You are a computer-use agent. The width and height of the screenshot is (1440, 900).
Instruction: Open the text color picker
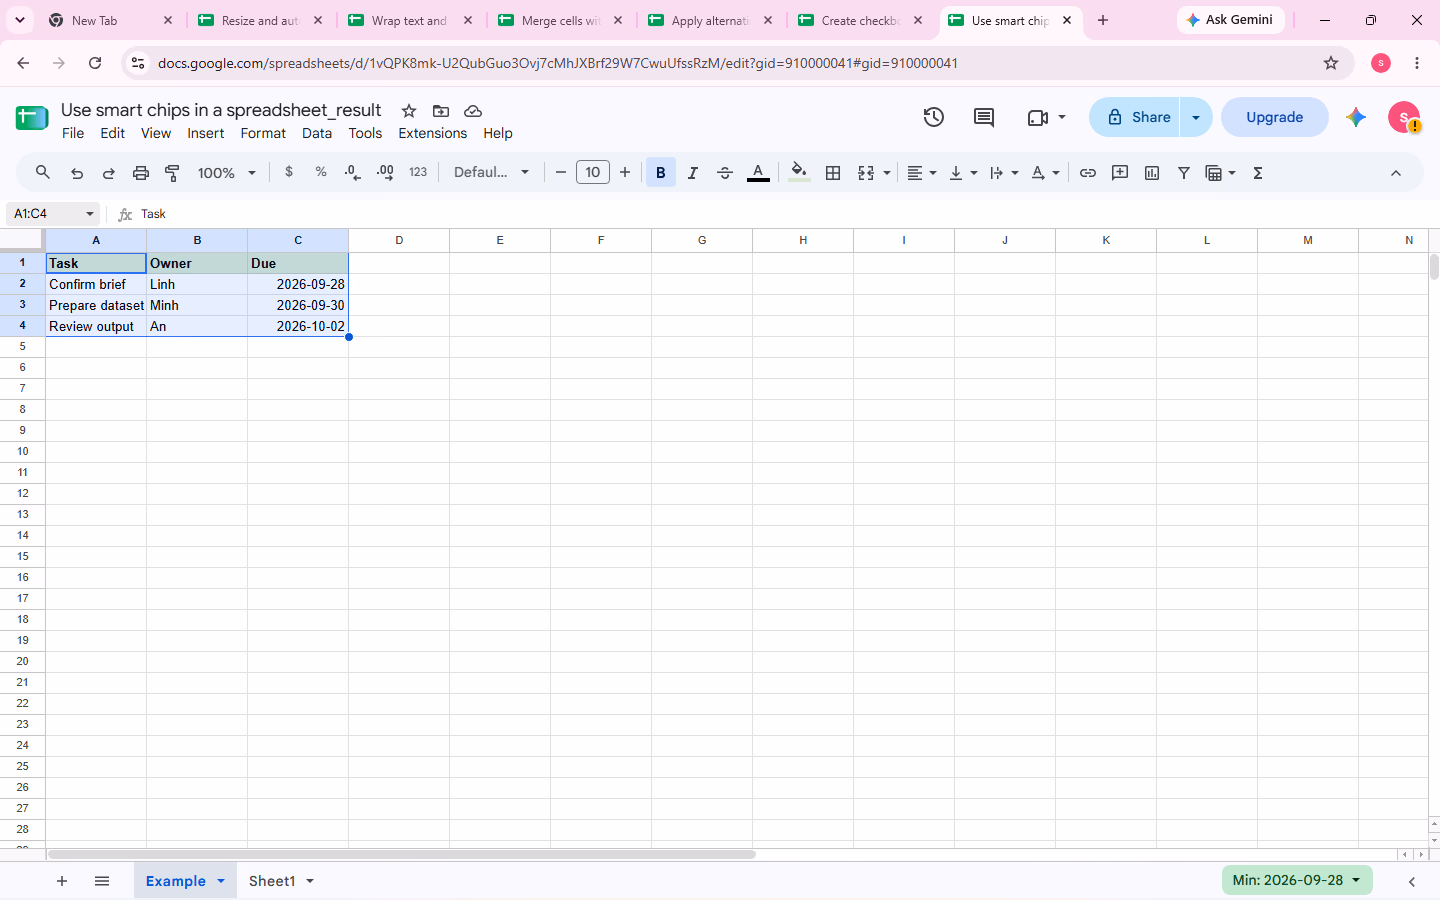coord(759,173)
